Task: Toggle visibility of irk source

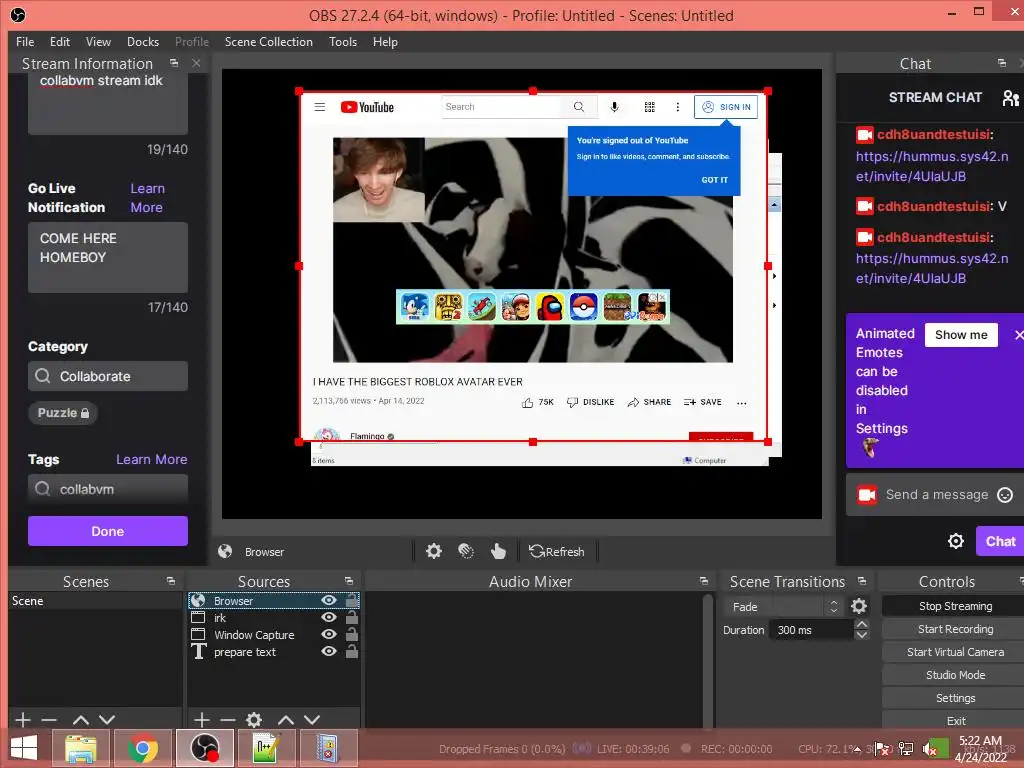Action: (x=329, y=617)
